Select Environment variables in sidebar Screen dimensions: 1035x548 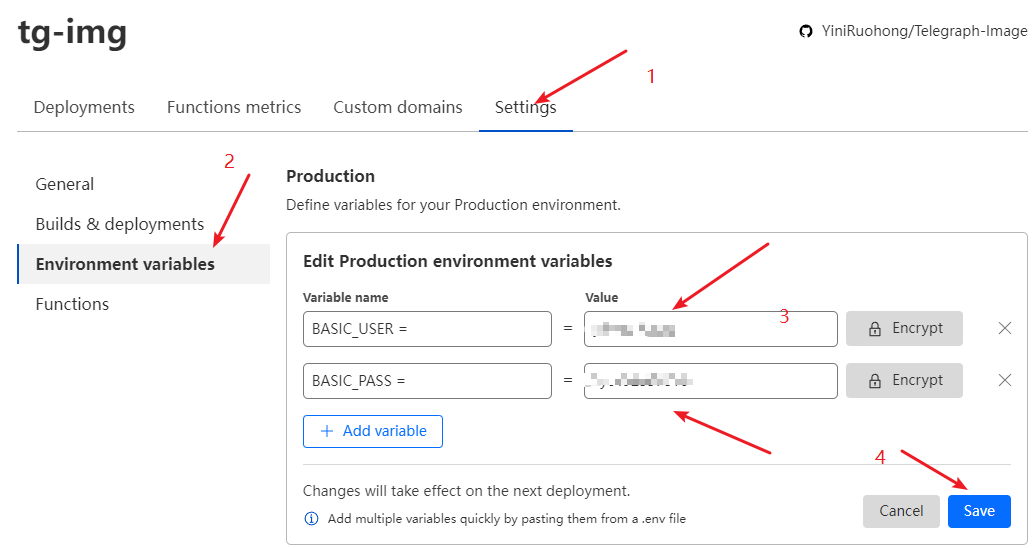[x=125, y=264]
